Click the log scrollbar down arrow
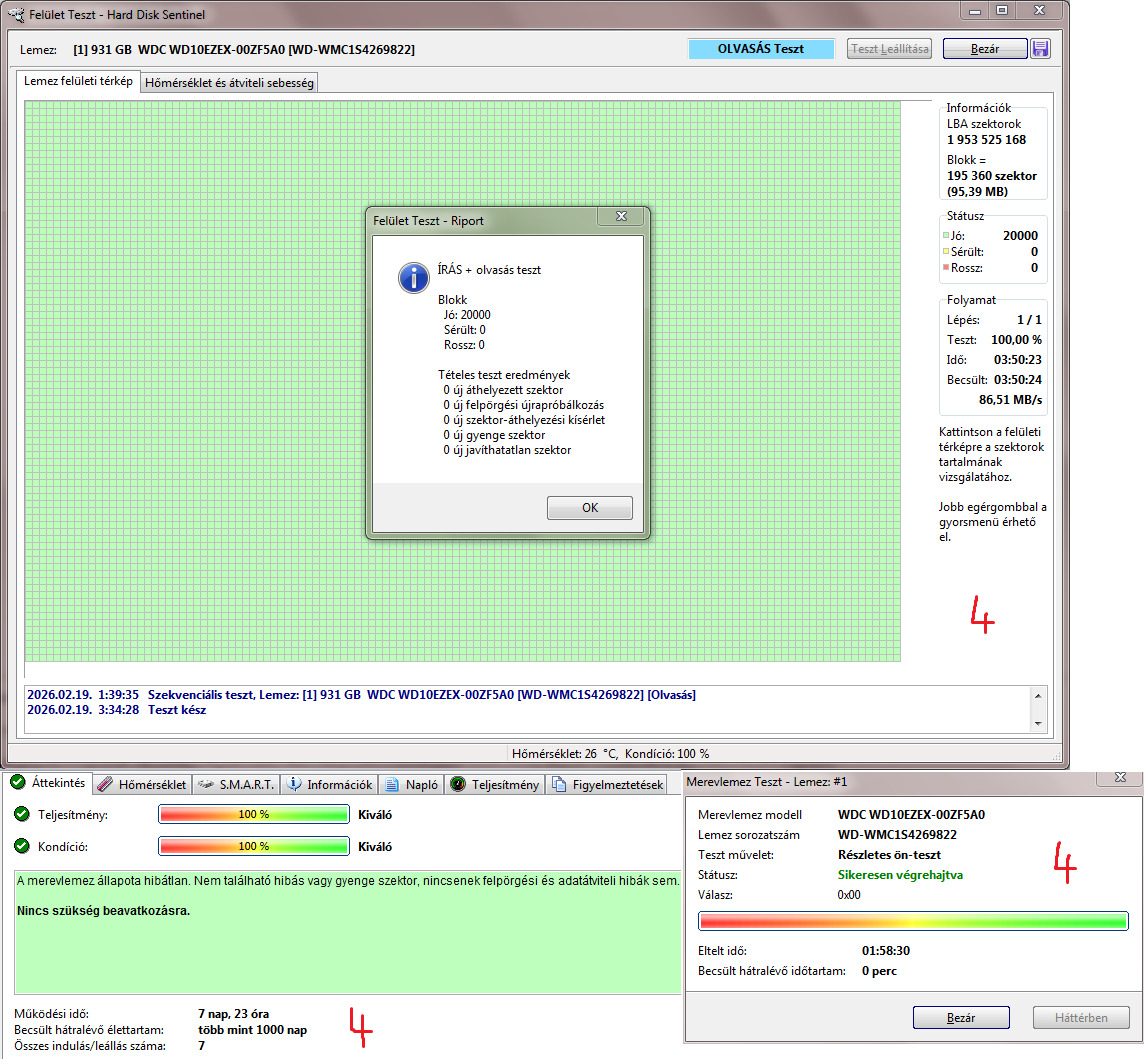 (1037, 723)
